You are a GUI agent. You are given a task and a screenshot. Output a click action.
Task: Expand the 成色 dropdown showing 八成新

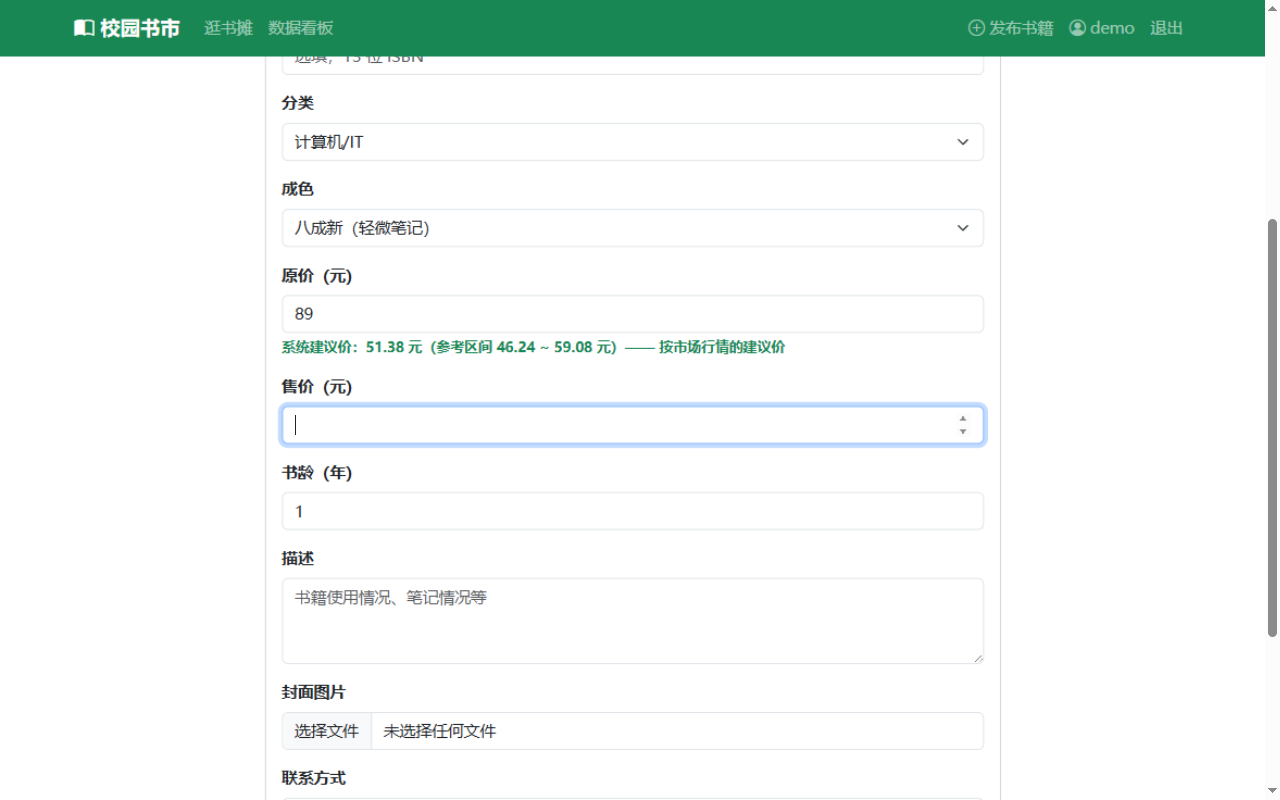point(632,228)
